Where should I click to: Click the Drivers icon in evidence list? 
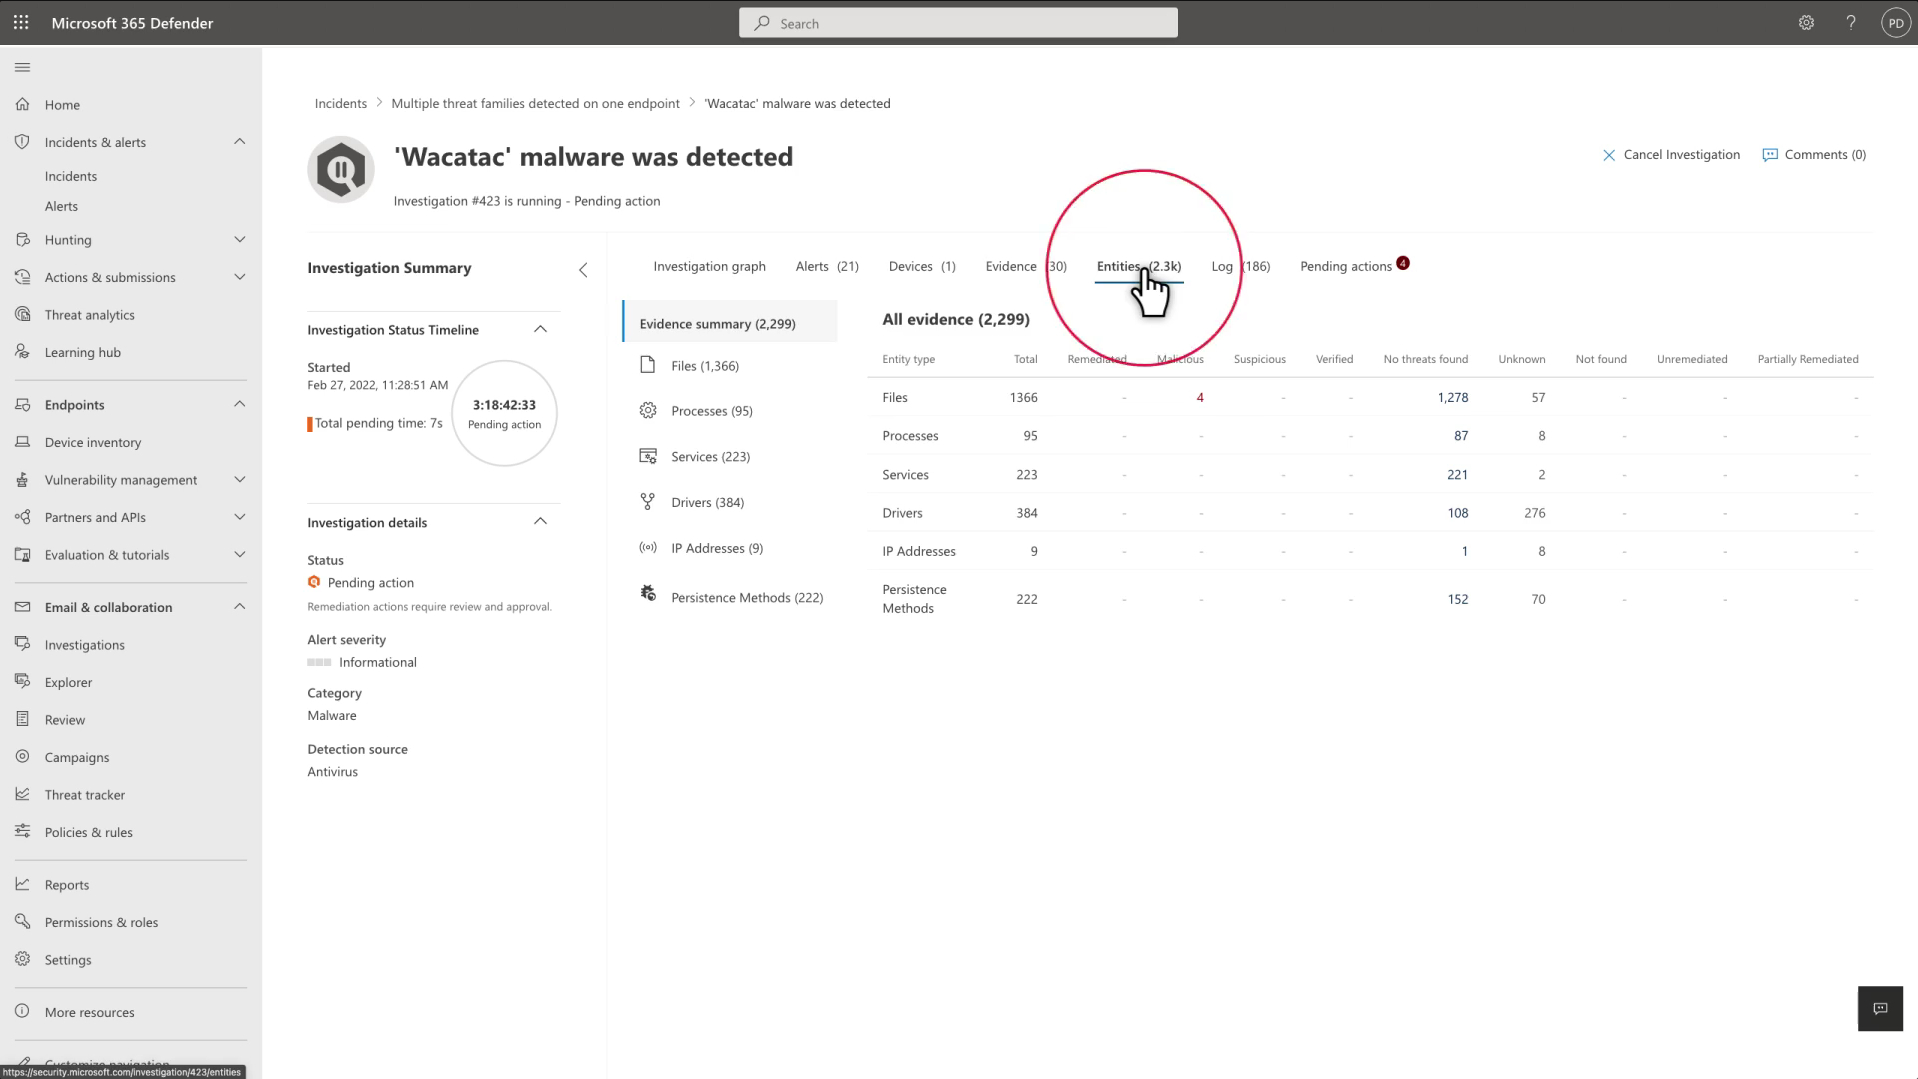click(x=648, y=502)
